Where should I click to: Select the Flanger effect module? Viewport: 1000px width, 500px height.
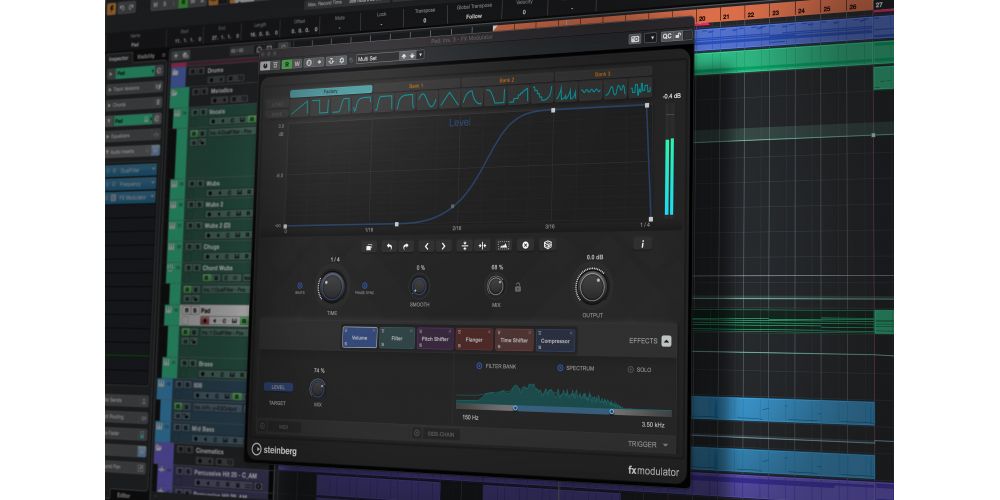point(474,340)
